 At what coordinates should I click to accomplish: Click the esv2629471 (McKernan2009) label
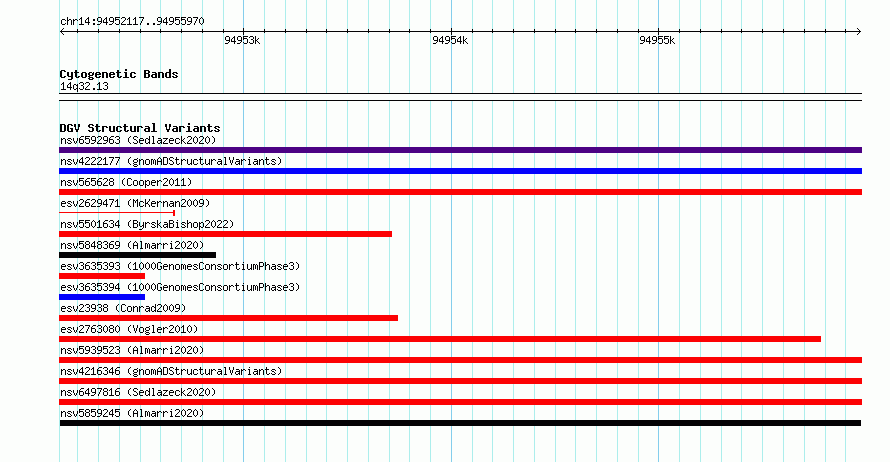coord(135,203)
